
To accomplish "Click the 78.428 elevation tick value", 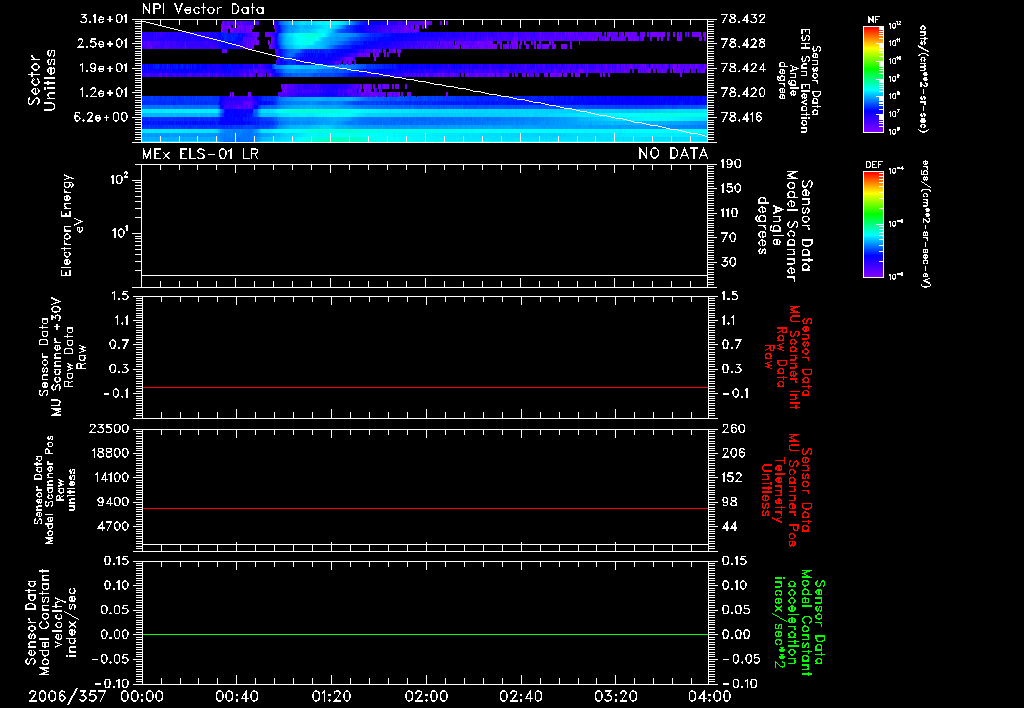I will coord(743,43).
